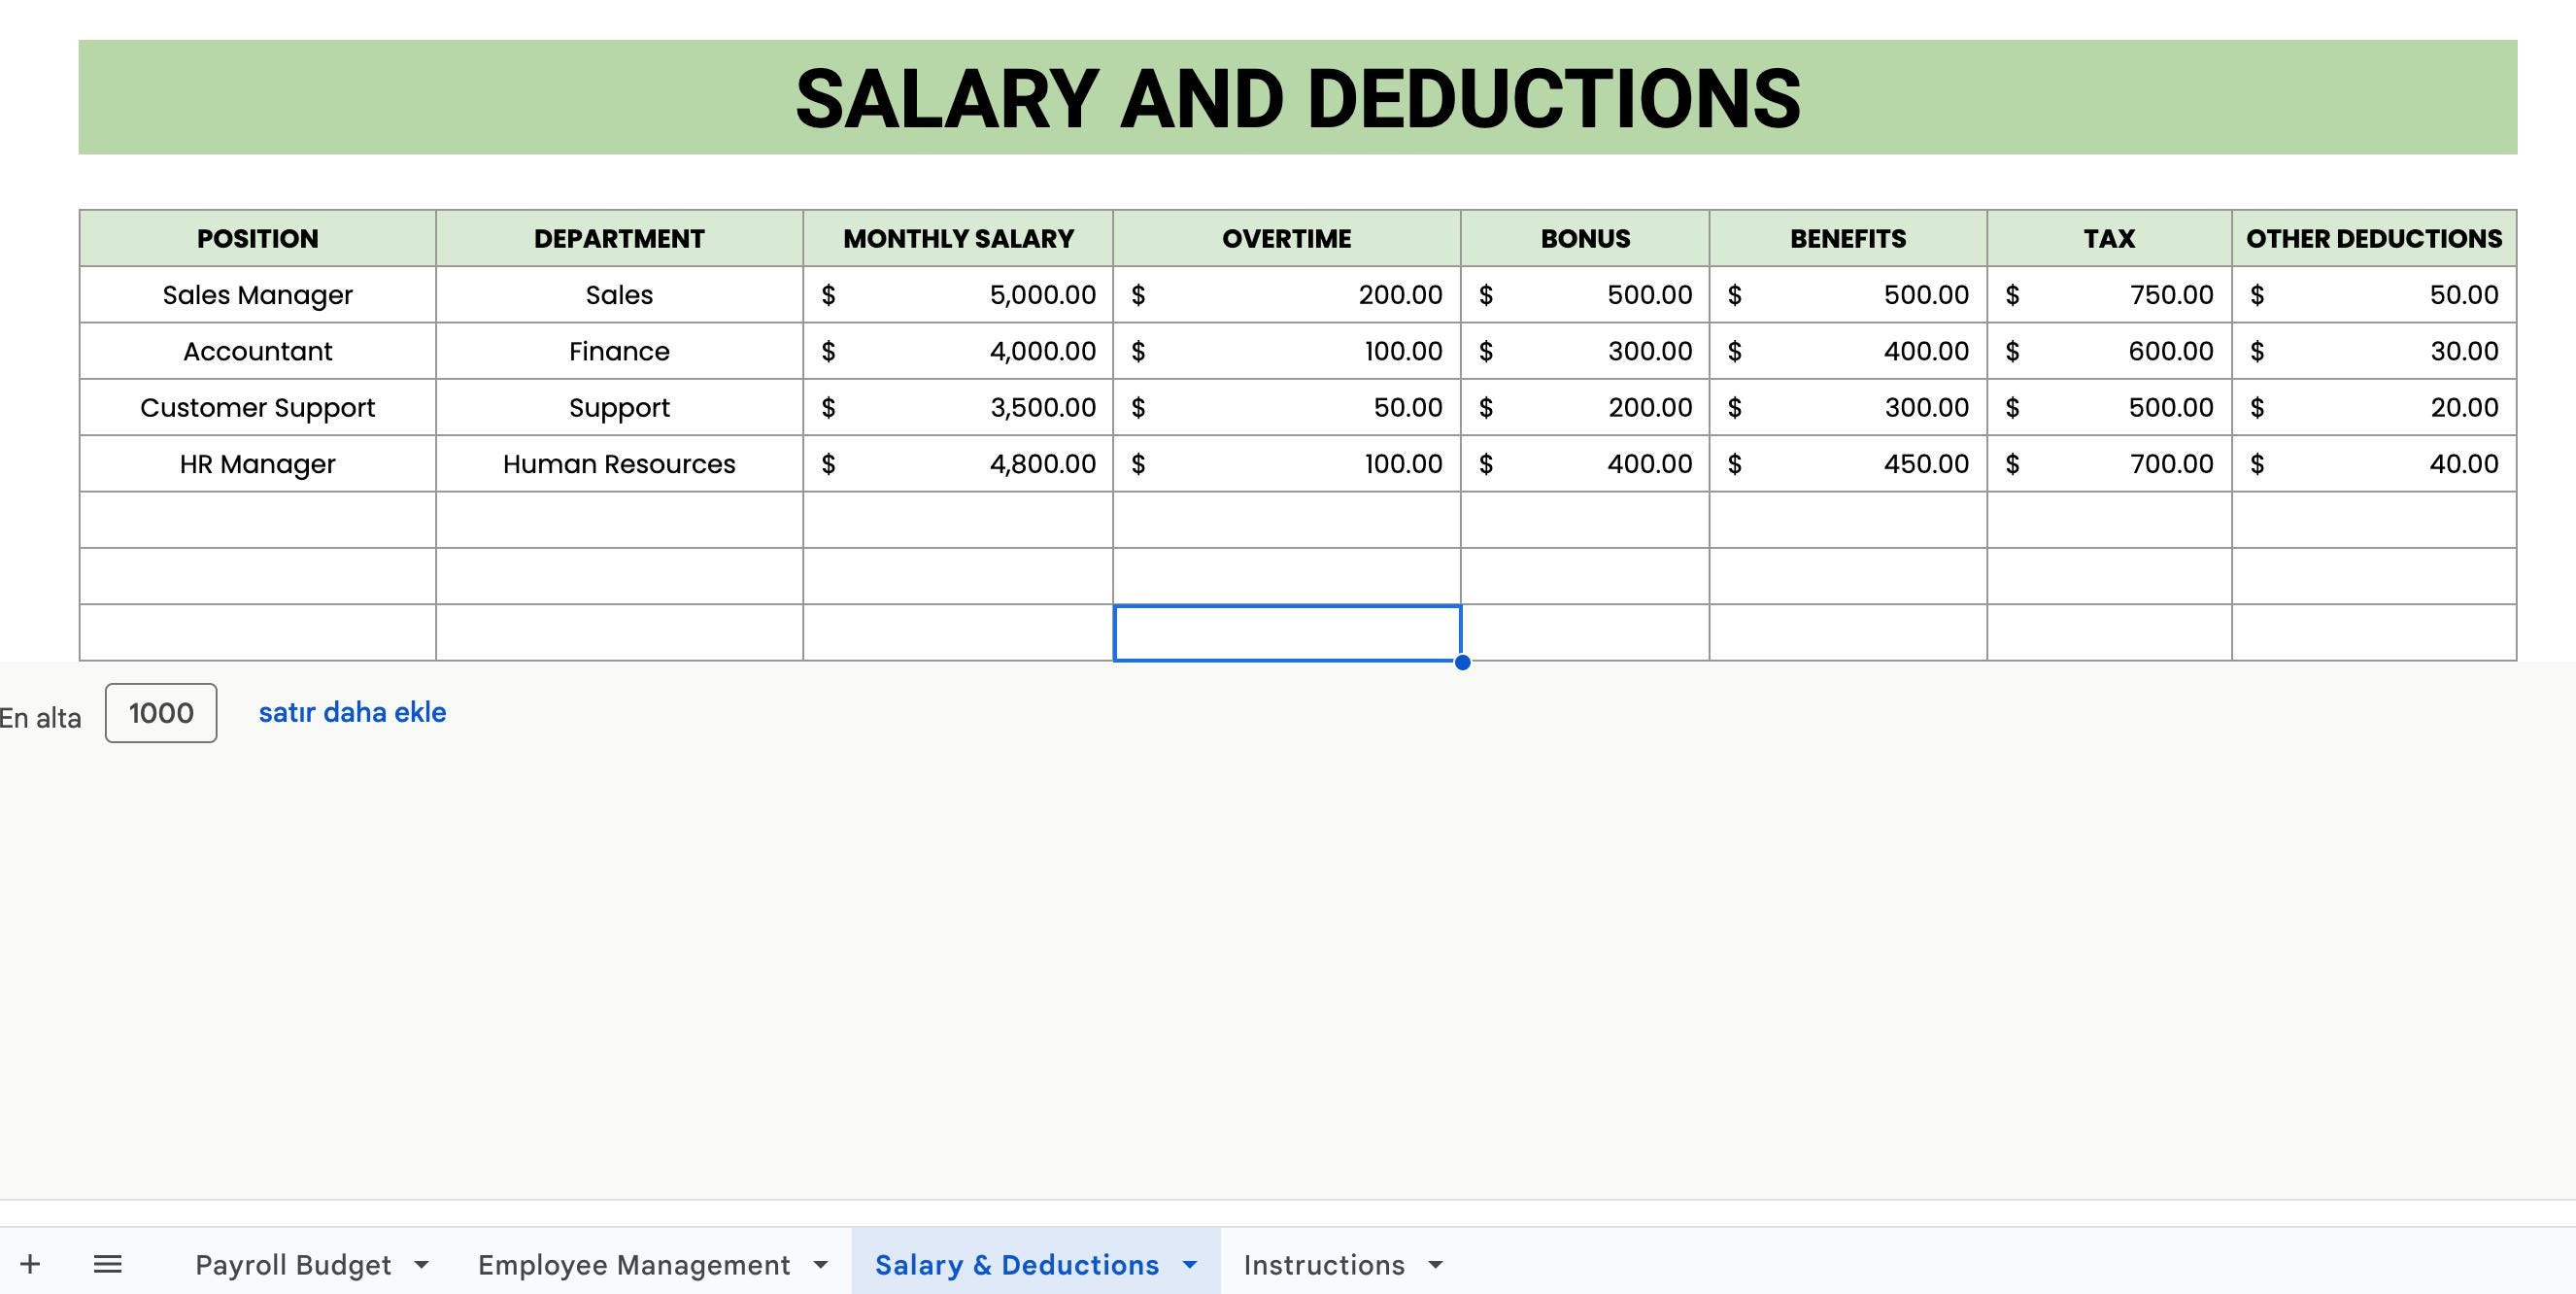
Task: Click the MONTHLY SALARY column header
Action: (x=958, y=238)
